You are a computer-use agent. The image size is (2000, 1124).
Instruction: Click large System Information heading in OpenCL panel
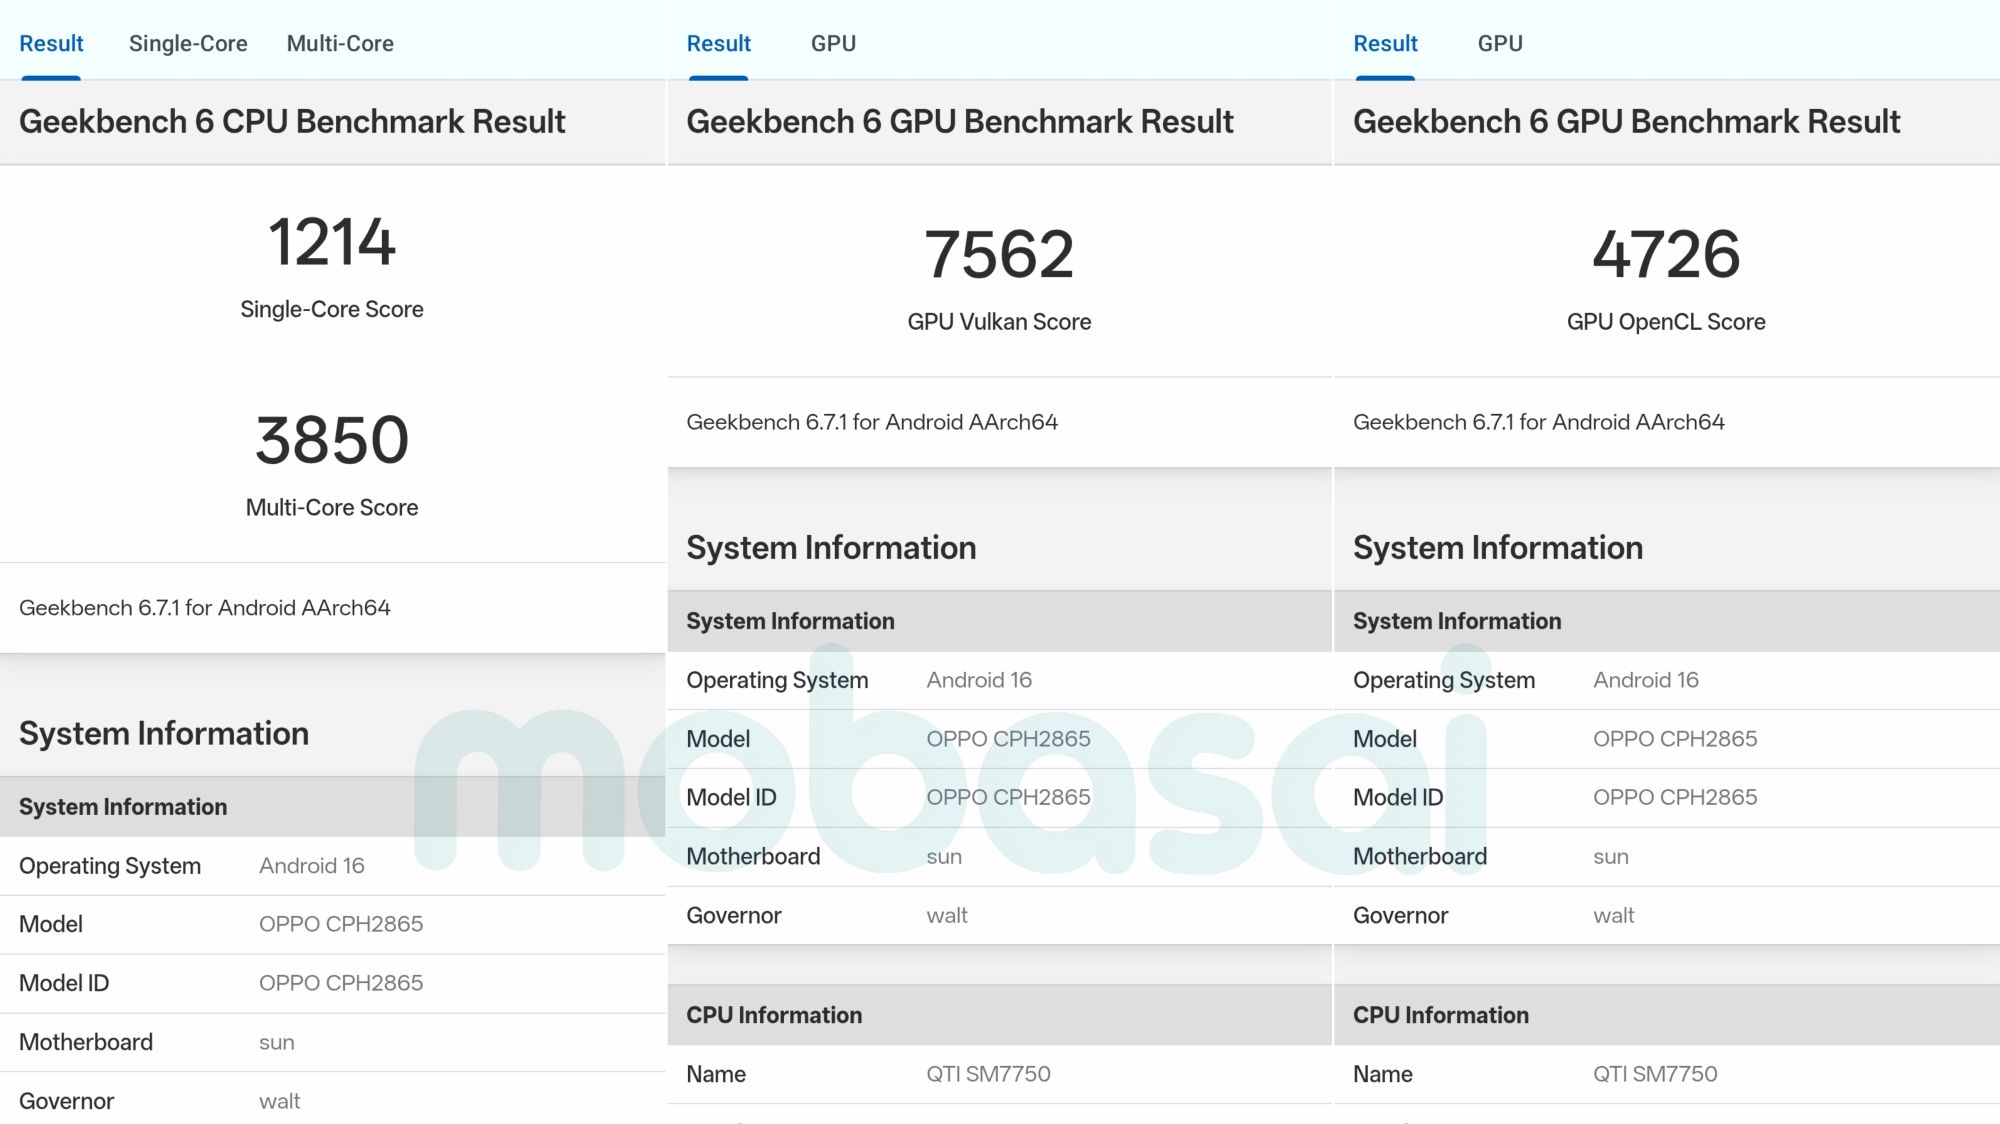[x=1498, y=547]
